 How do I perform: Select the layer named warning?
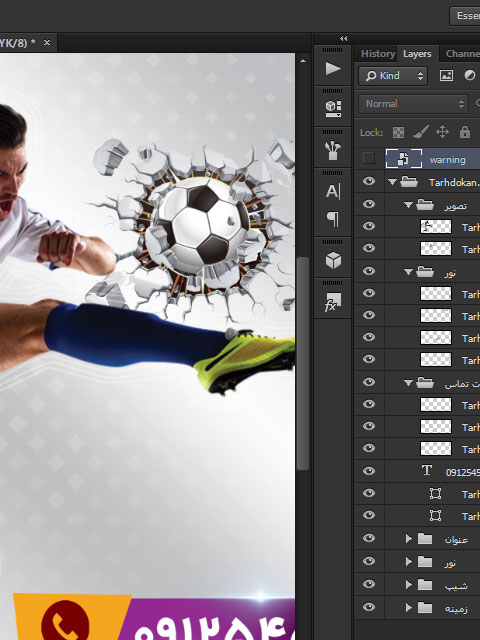pos(447,160)
